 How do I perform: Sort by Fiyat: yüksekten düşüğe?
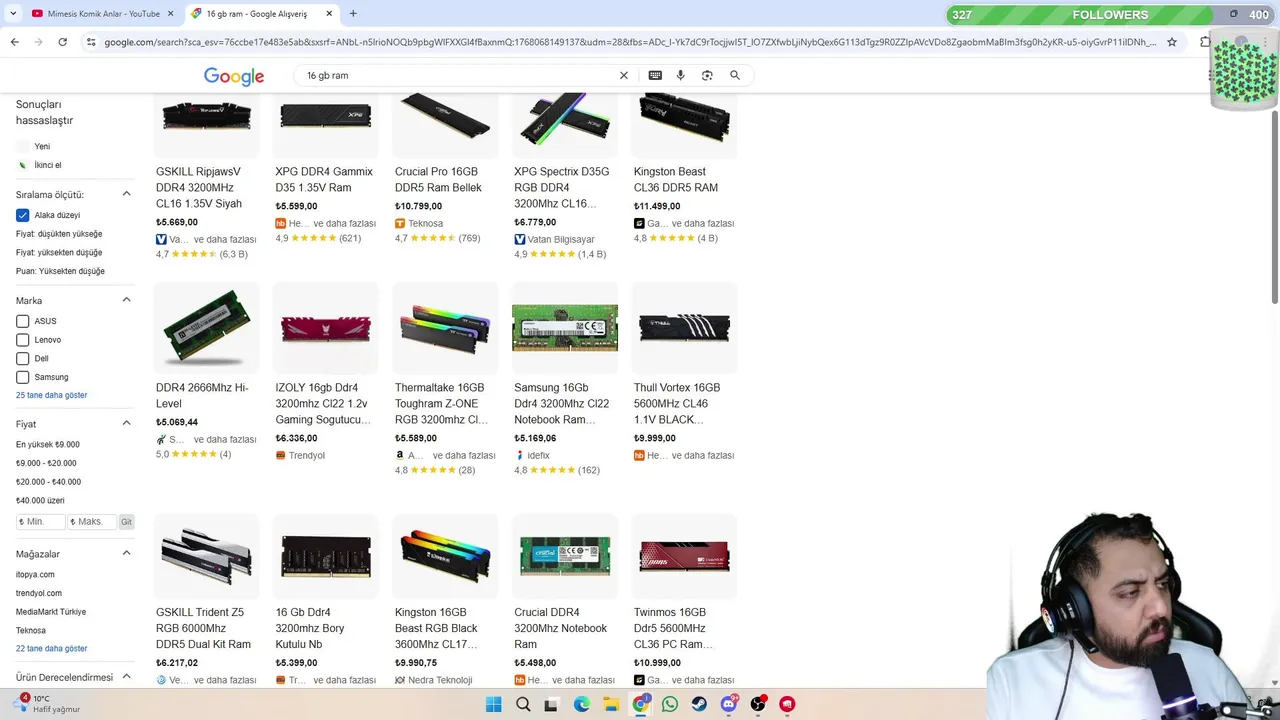tap(59, 252)
